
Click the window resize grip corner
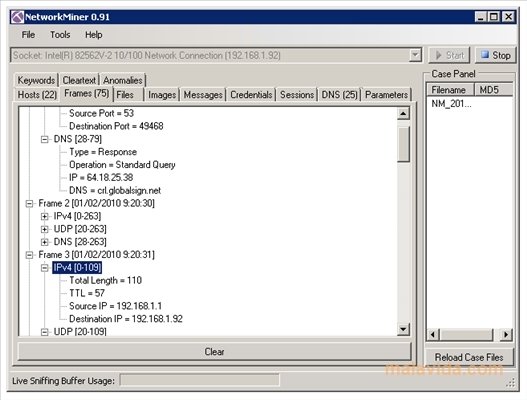tap(511, 383)
